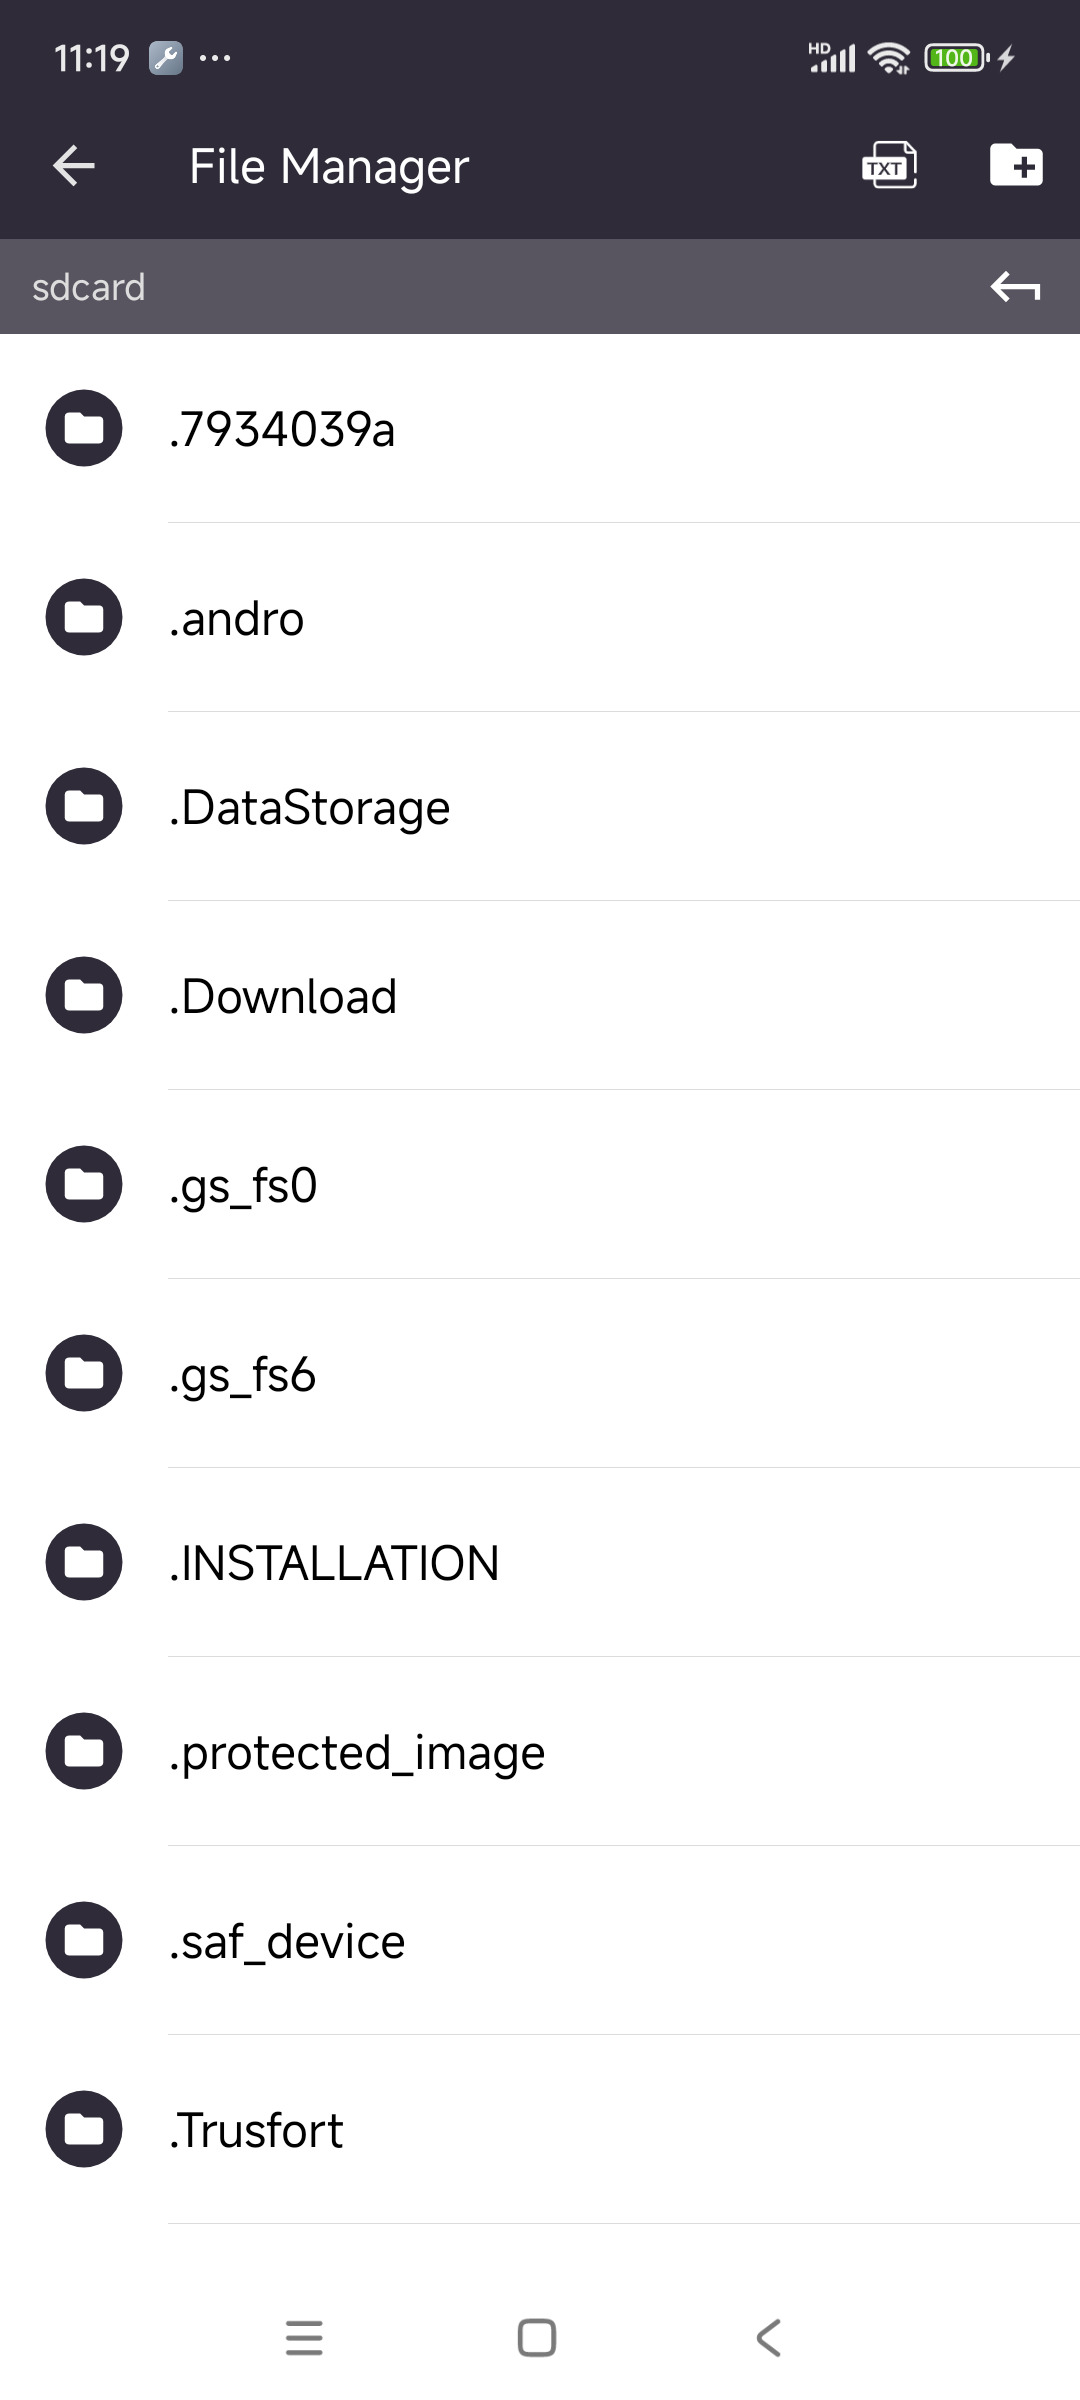Click the .7934039a folder icon
This screenshot has width=1080, height=2400.
point(84,428)
